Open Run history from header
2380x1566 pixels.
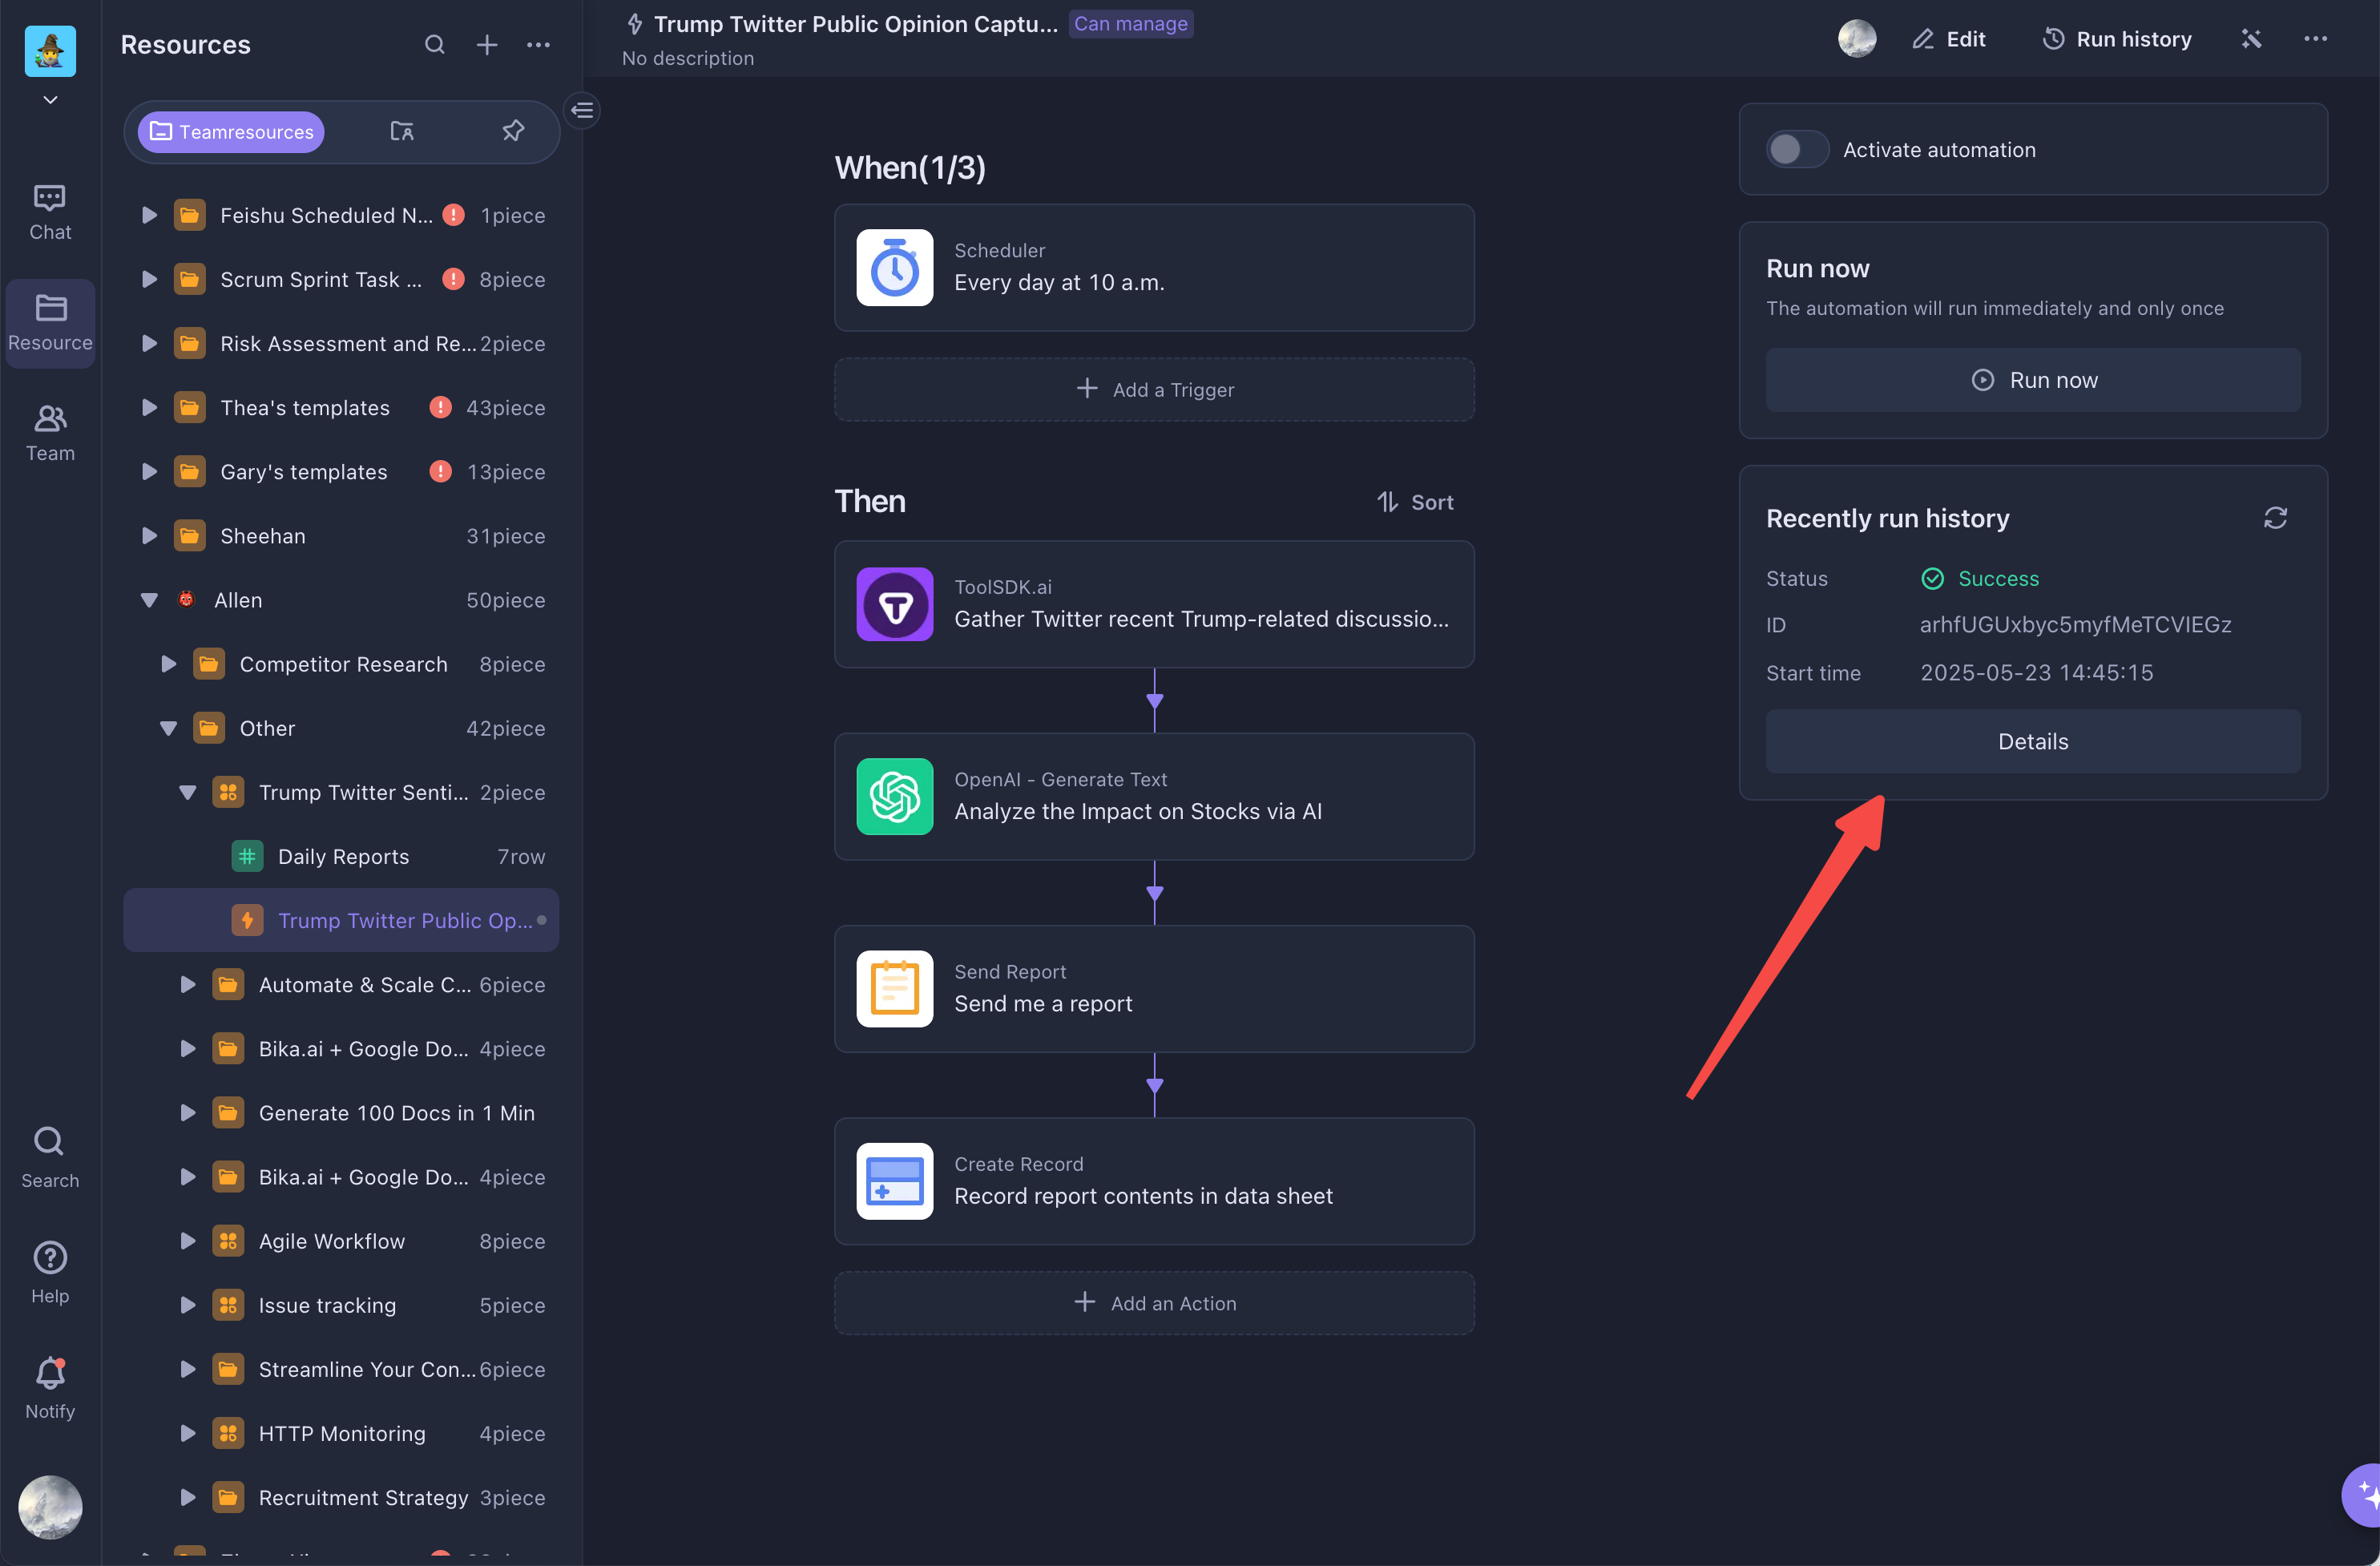2117,39
